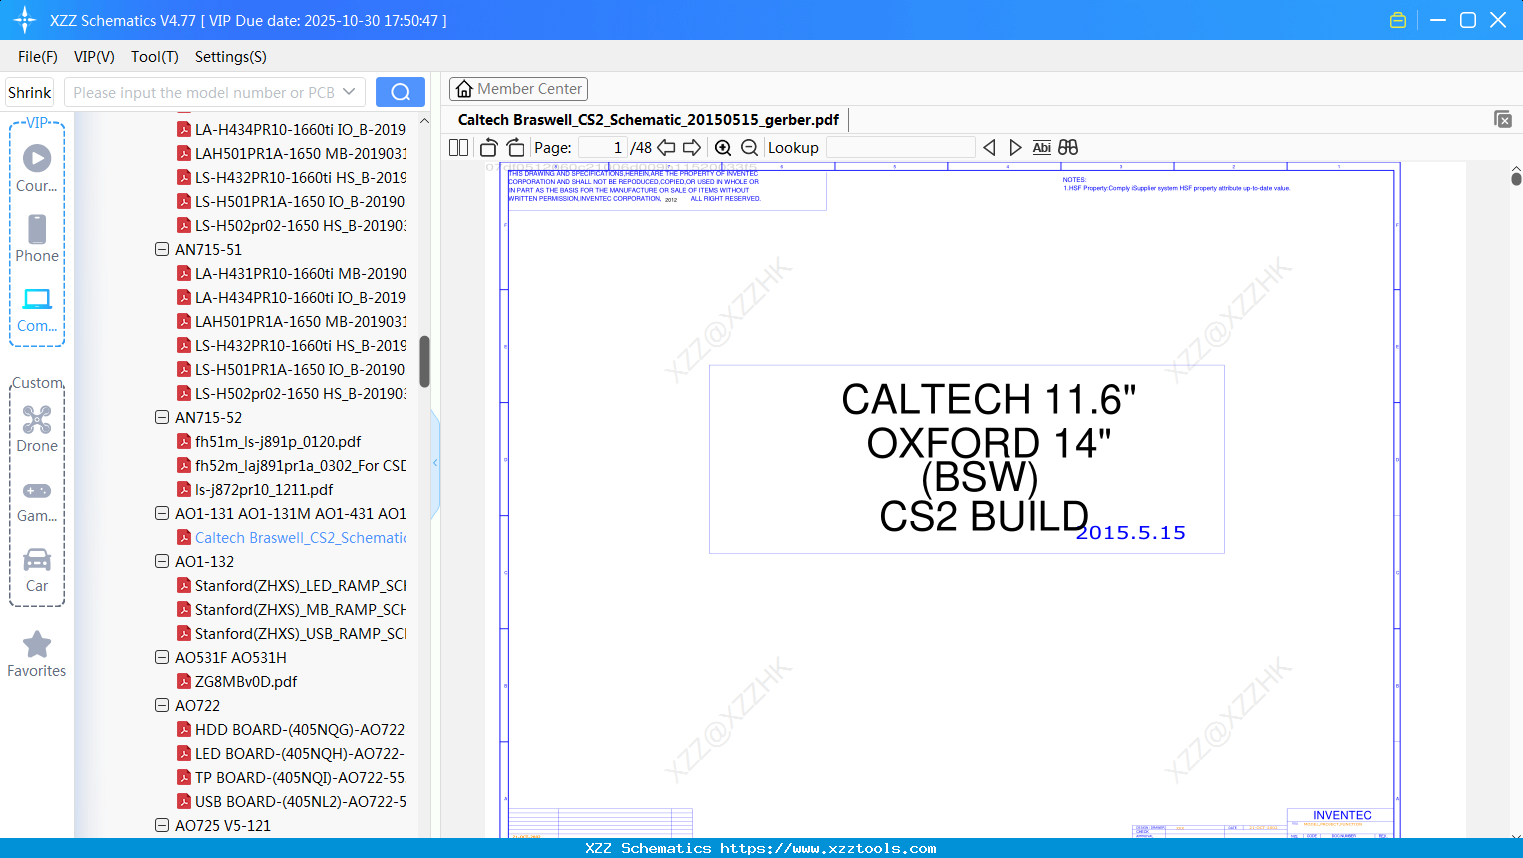The image size is (1523, 858).
Task: Open the Member Center
Action: pos(518,89)
